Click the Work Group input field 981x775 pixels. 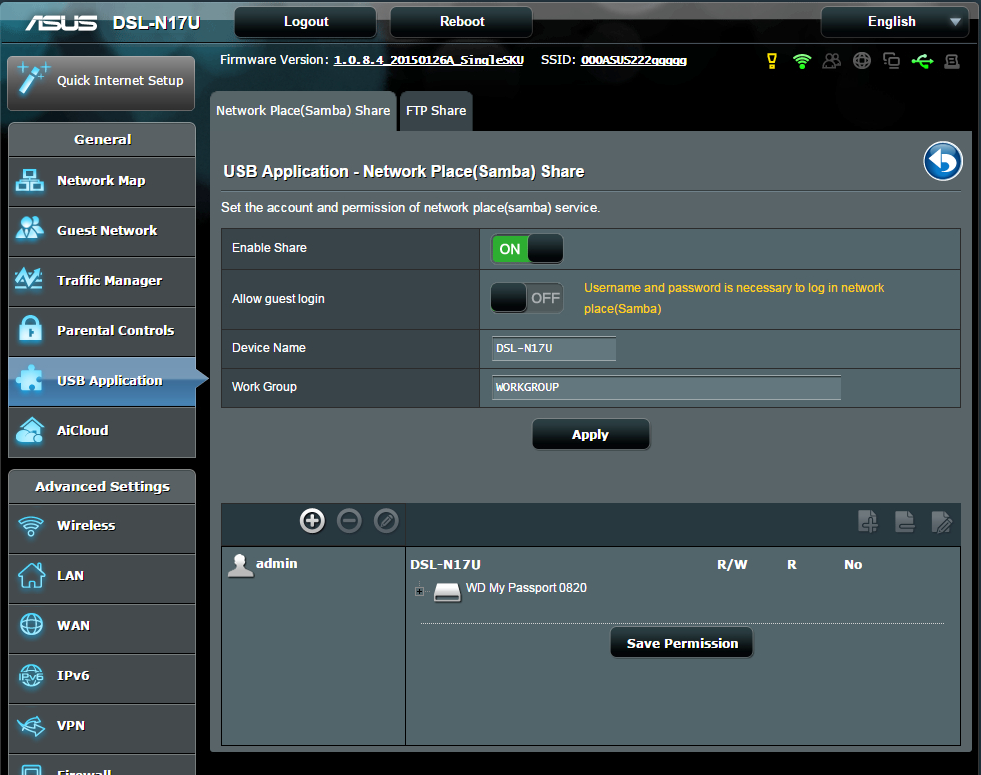tap(666, 387)
